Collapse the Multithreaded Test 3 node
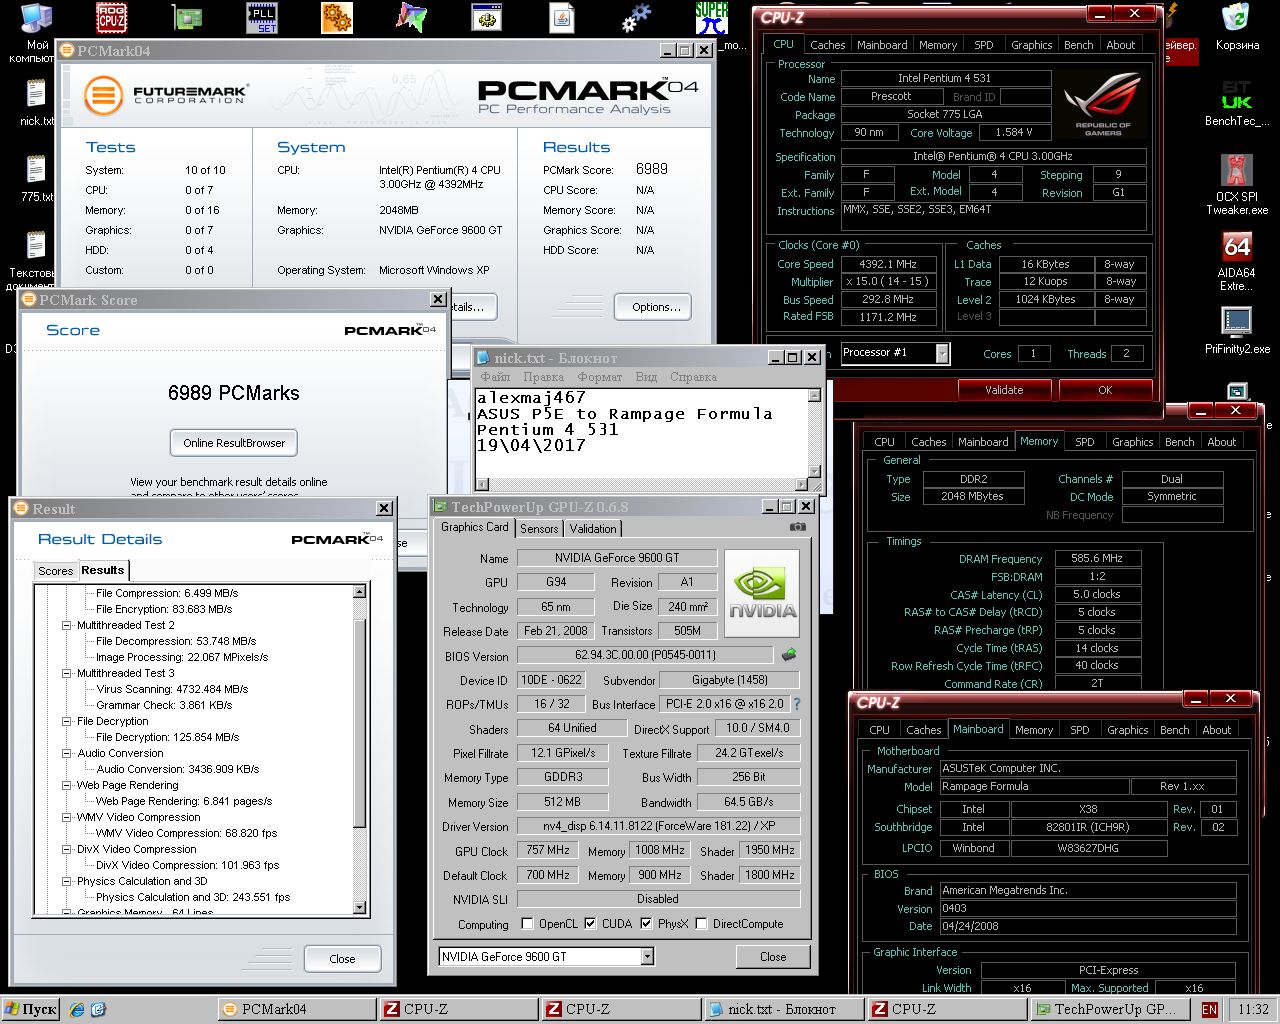Screen dimensions: 1280x1024 pos(67,673)
